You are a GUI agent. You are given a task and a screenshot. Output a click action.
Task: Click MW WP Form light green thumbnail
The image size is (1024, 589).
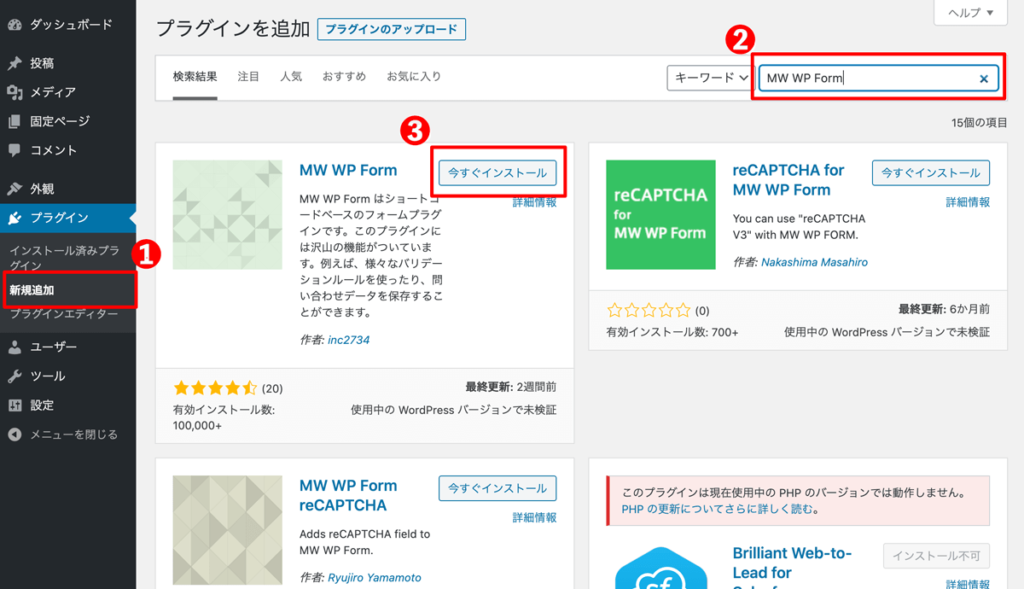click(227, 215)
